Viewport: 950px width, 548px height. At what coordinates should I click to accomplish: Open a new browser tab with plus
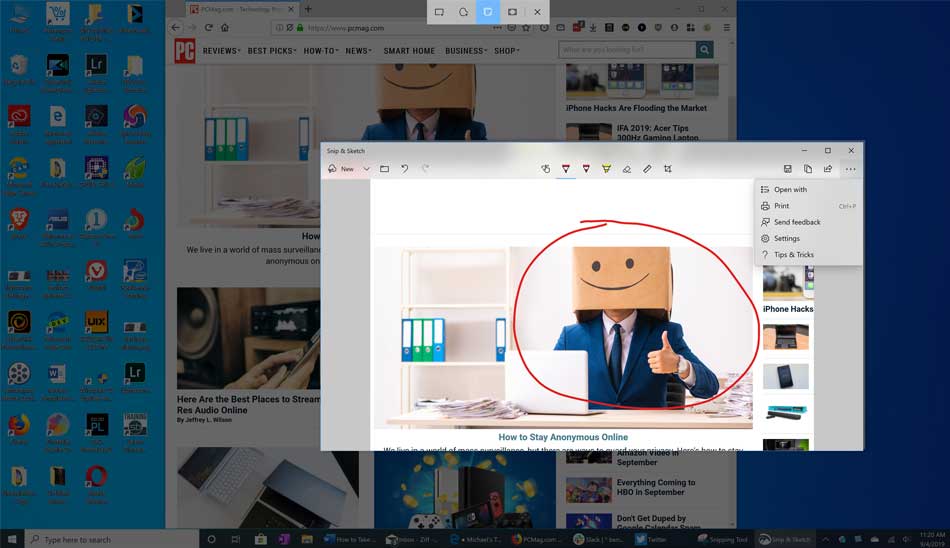point(308,9)
